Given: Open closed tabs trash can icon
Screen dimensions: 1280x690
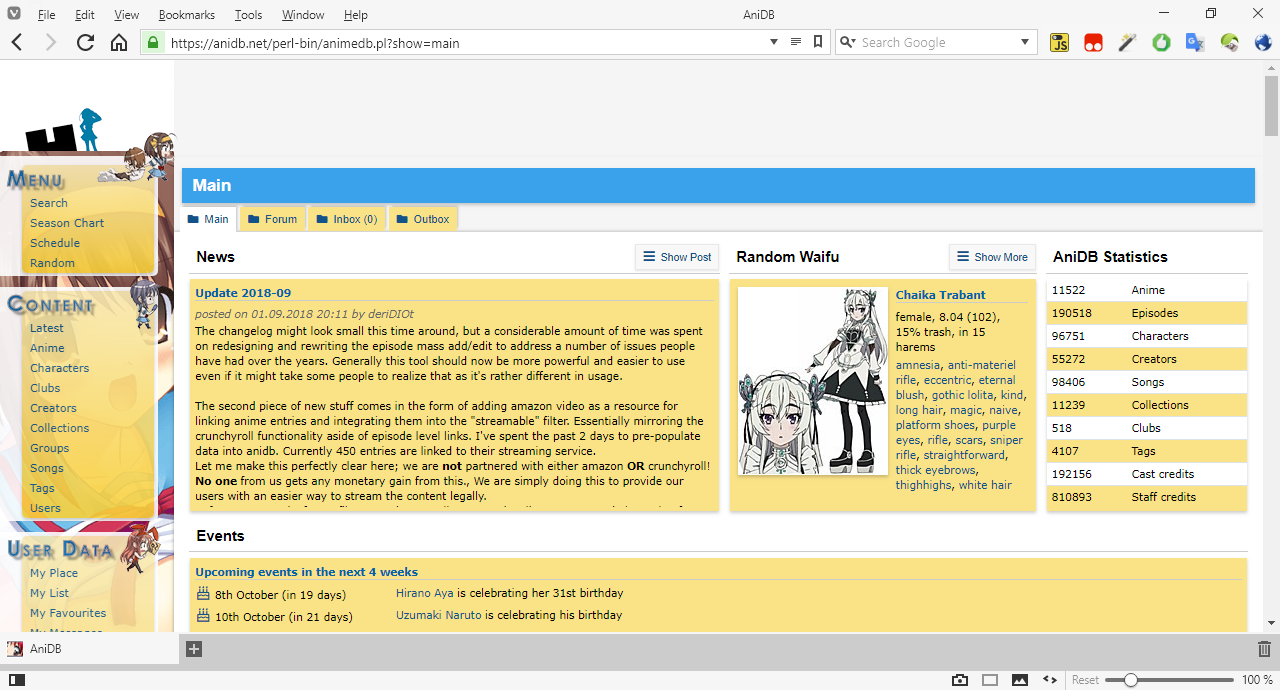Looking at the screenshot, I should pos(1264,649).
